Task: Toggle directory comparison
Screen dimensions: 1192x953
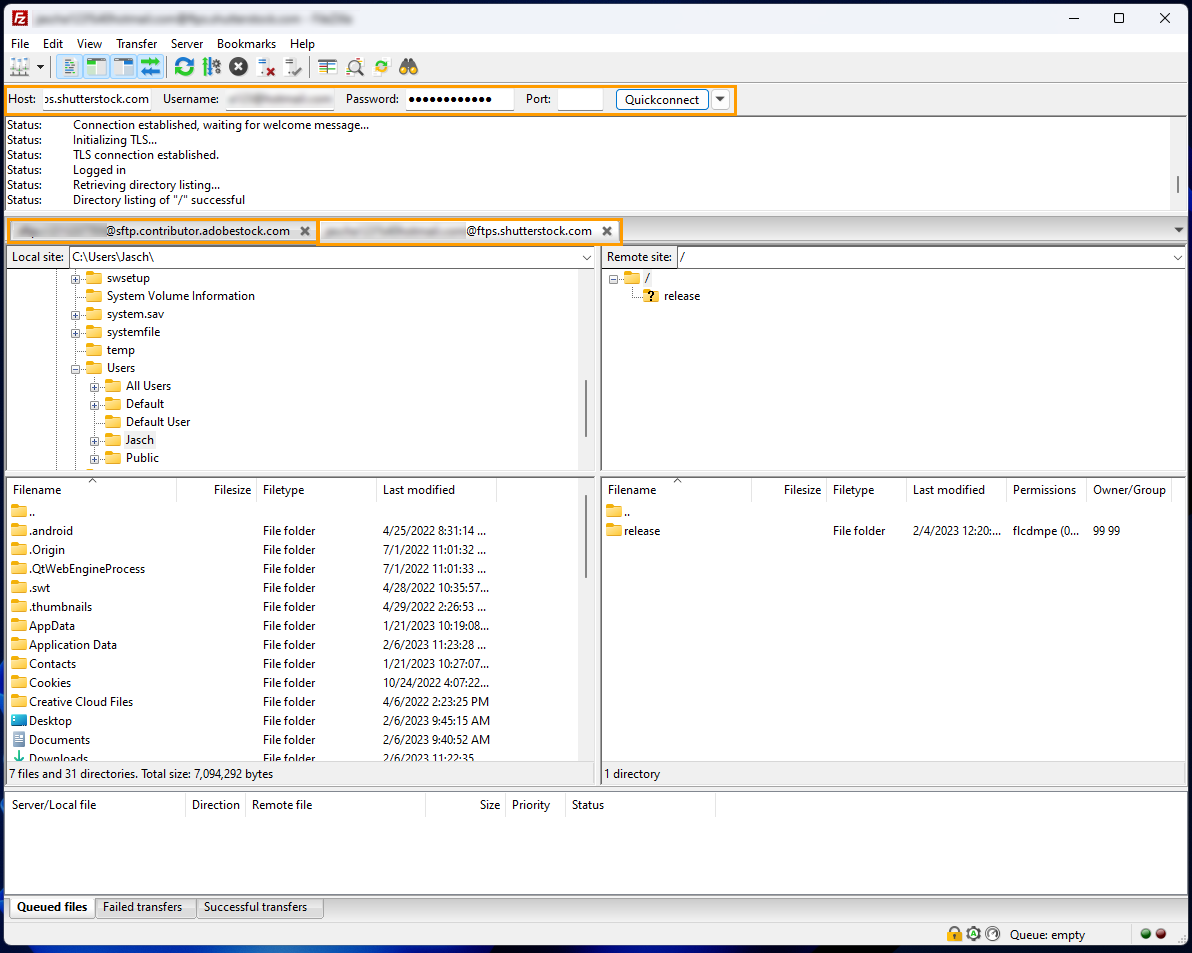Action: pyautogui.click(x=355, y=67)
